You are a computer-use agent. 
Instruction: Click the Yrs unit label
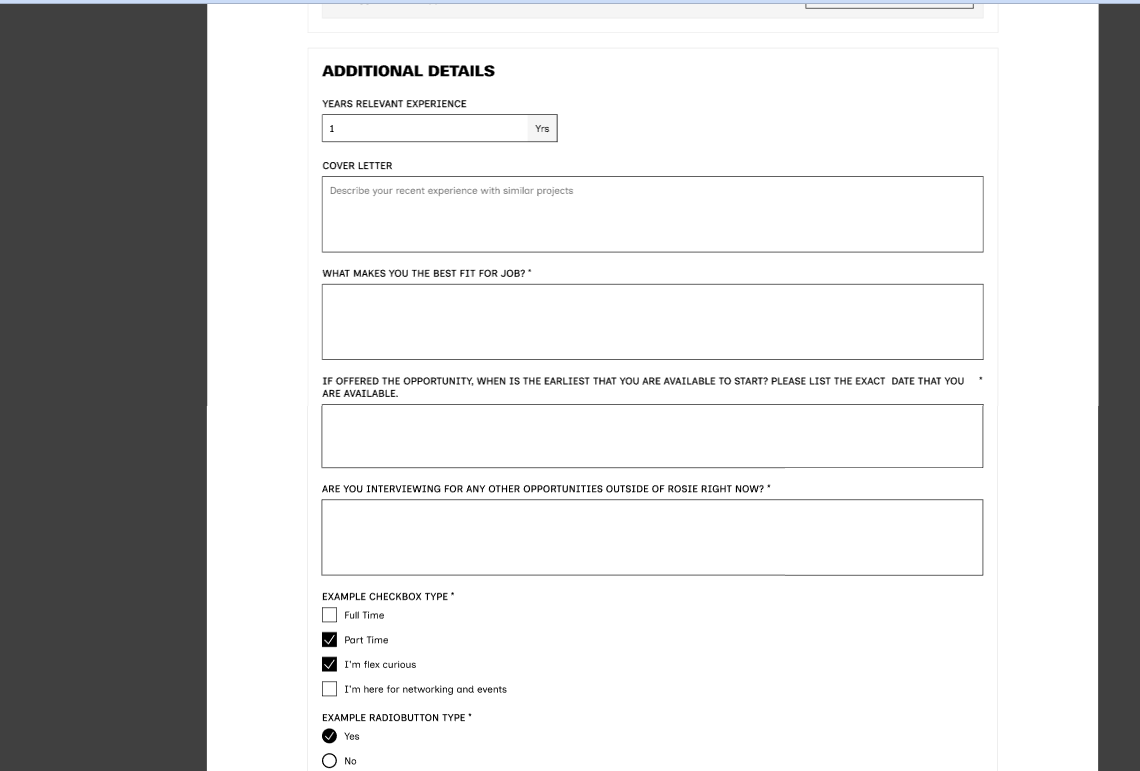(x=542, y=128)
